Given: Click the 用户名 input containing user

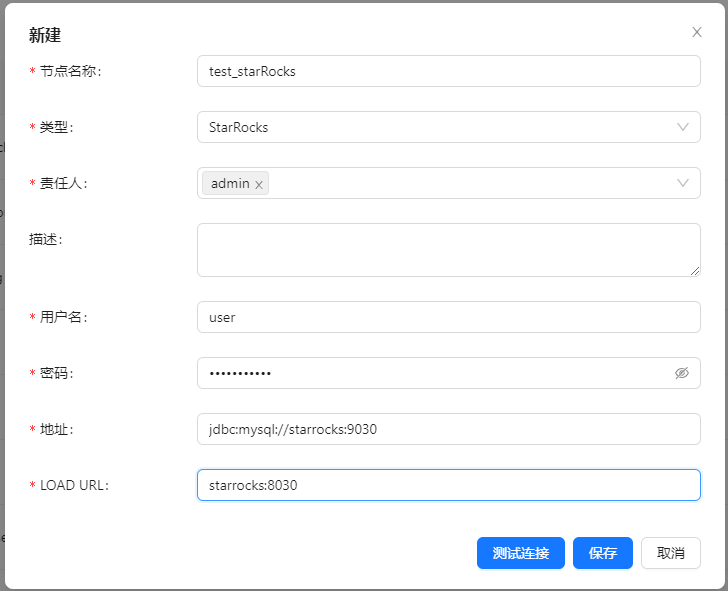Looking at the screenshot, I should (x=448, y=317).
